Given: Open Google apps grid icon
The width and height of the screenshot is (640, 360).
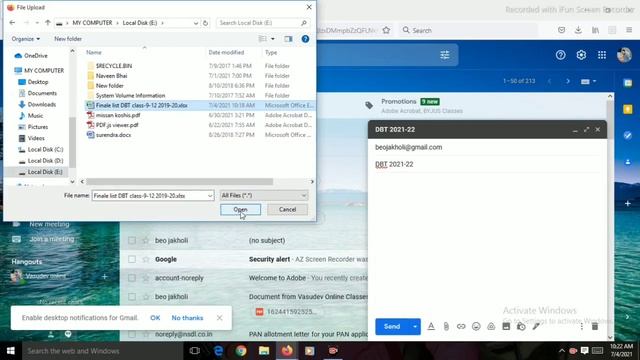Looking at the screenshot, I should click(x=602, y=55).
